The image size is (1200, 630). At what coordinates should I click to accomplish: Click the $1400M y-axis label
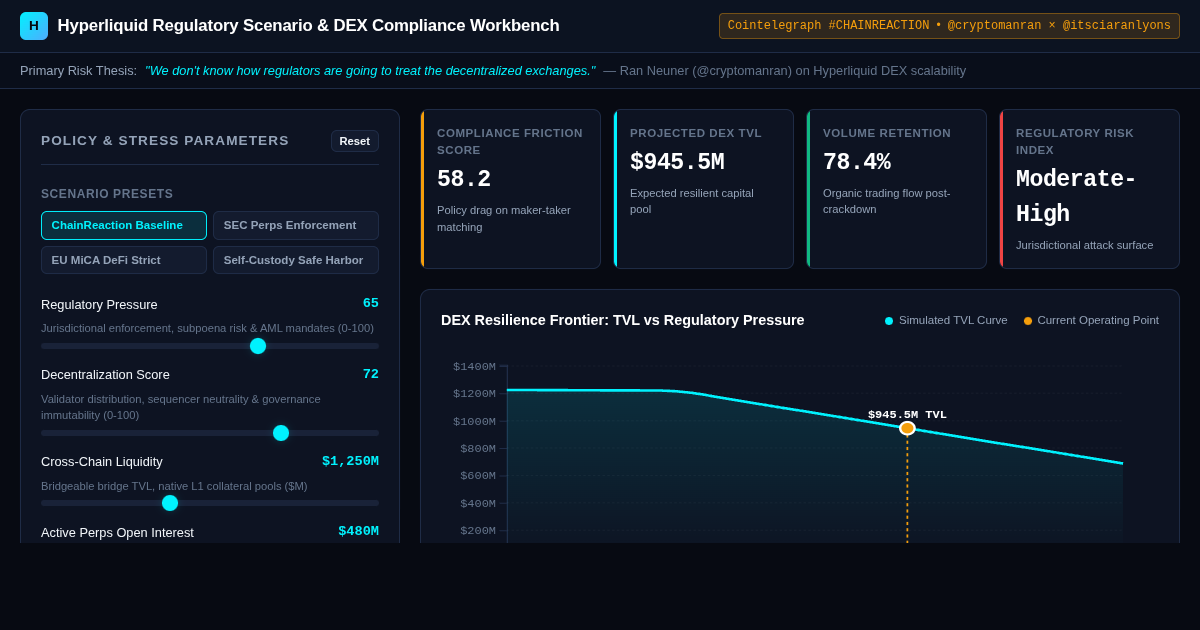click(474, 367)
